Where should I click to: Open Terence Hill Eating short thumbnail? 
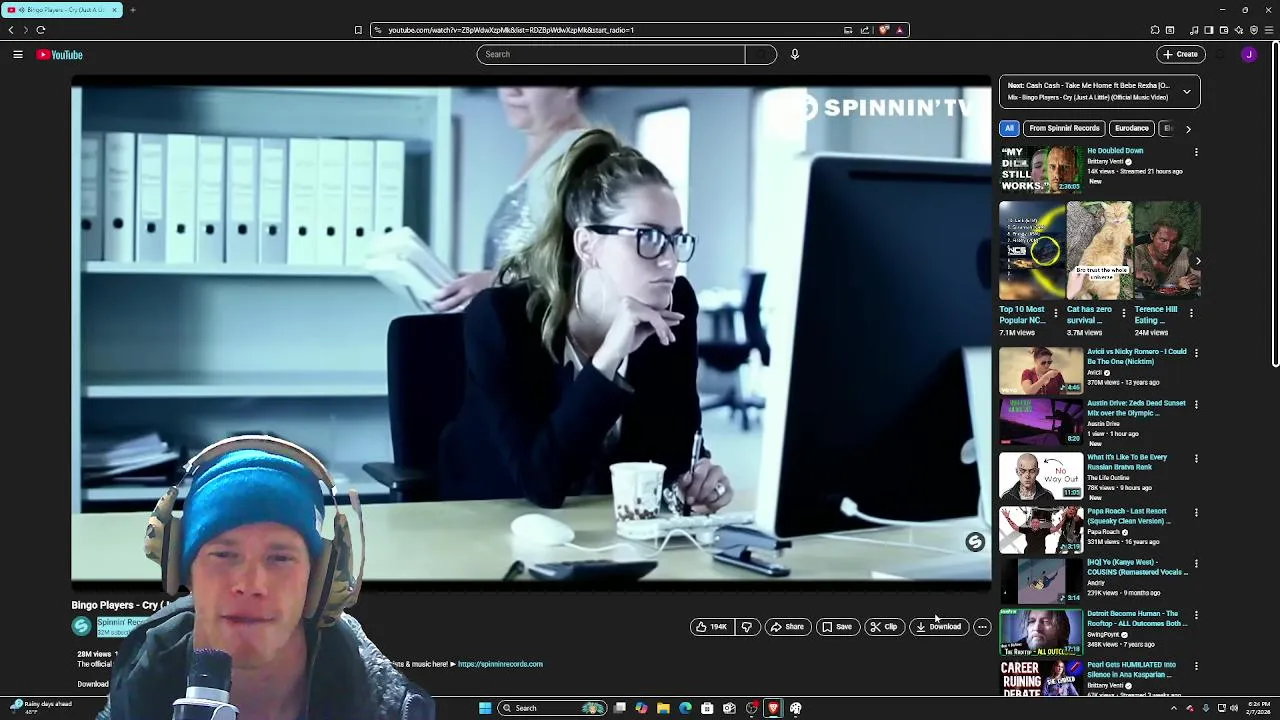click(x=1167, y=251)
